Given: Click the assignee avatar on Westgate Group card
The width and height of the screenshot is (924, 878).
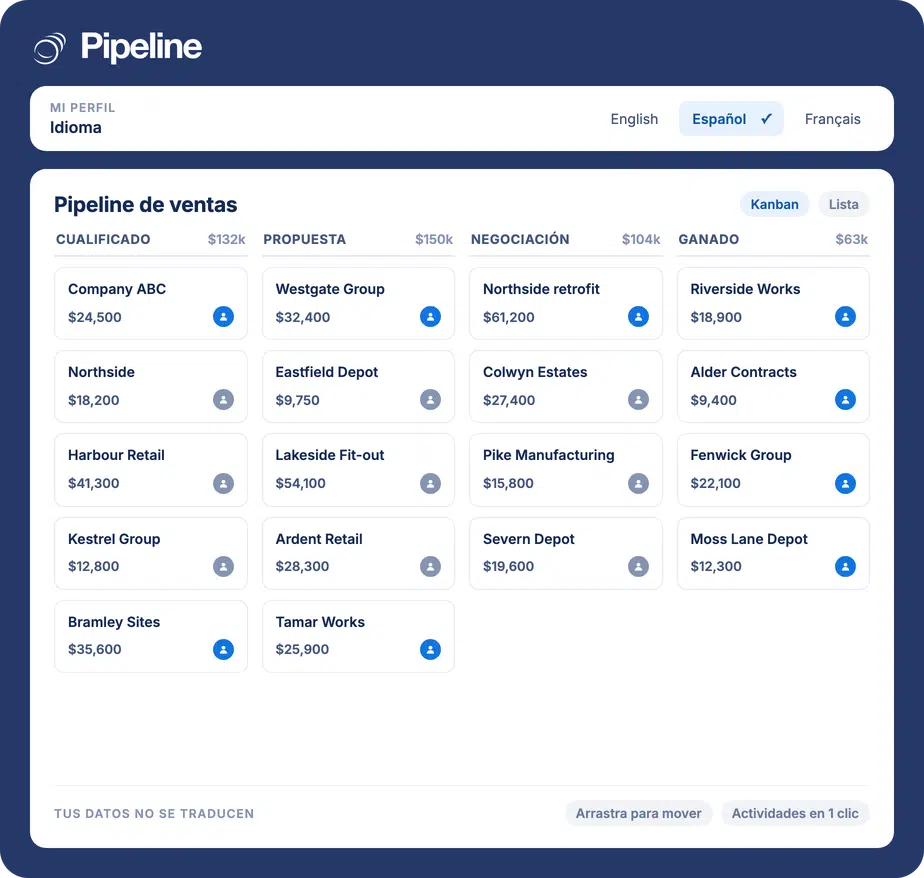Looking at the screenshot, I should (x=430, y=316).
